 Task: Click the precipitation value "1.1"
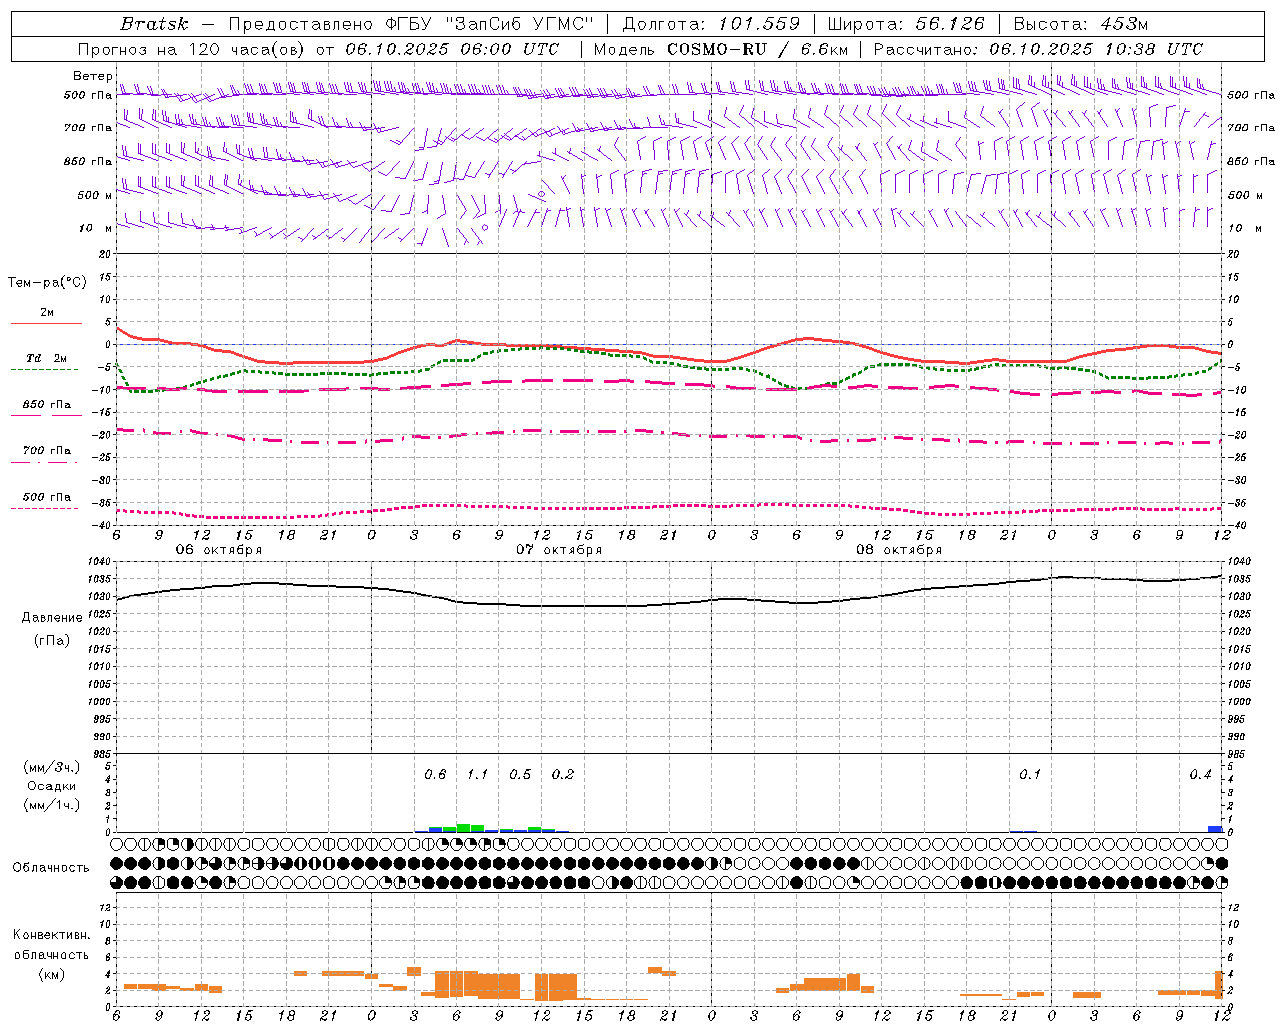coord(478,774)
